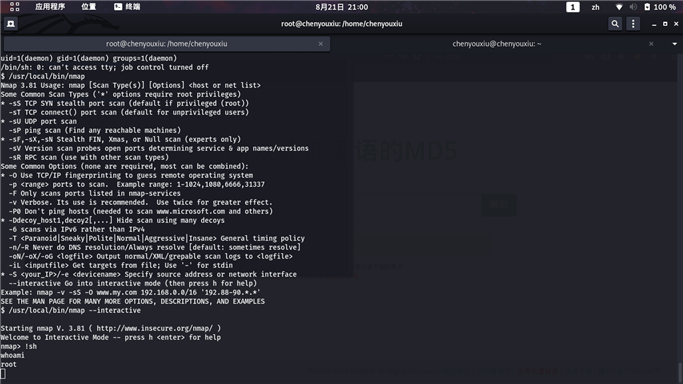Image resolution: width=683 pixels, height=384 pixels.
Task: Click the 'root' output line
Action: [x=8, y=364]
